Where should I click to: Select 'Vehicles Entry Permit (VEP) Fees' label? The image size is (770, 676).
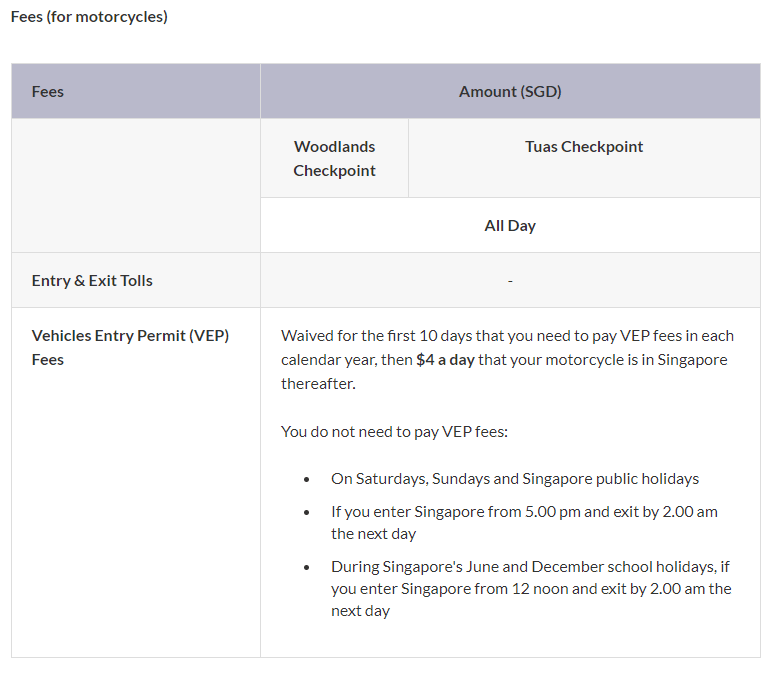pyautogui.click(x=130, y=347)
